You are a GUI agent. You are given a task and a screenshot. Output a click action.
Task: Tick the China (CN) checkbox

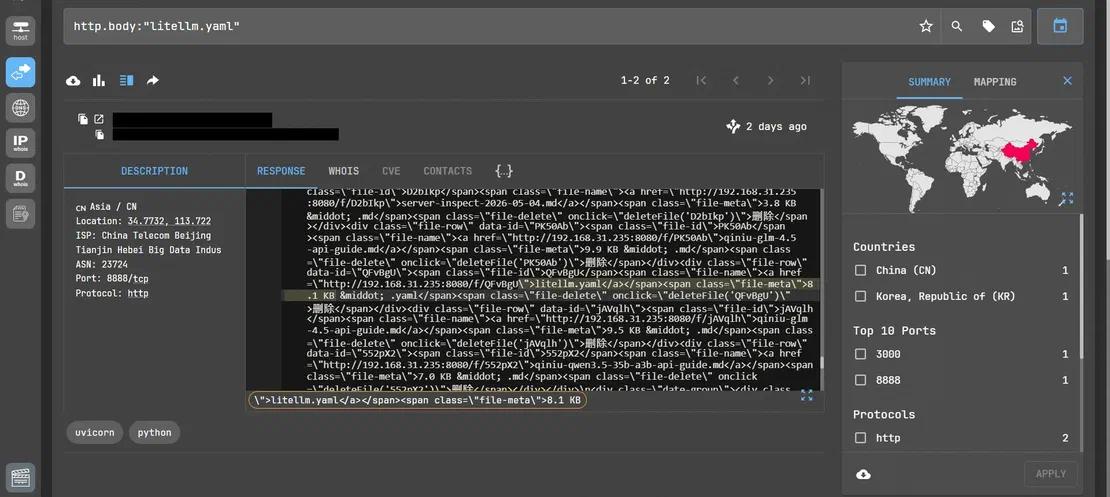click(860, 270)
